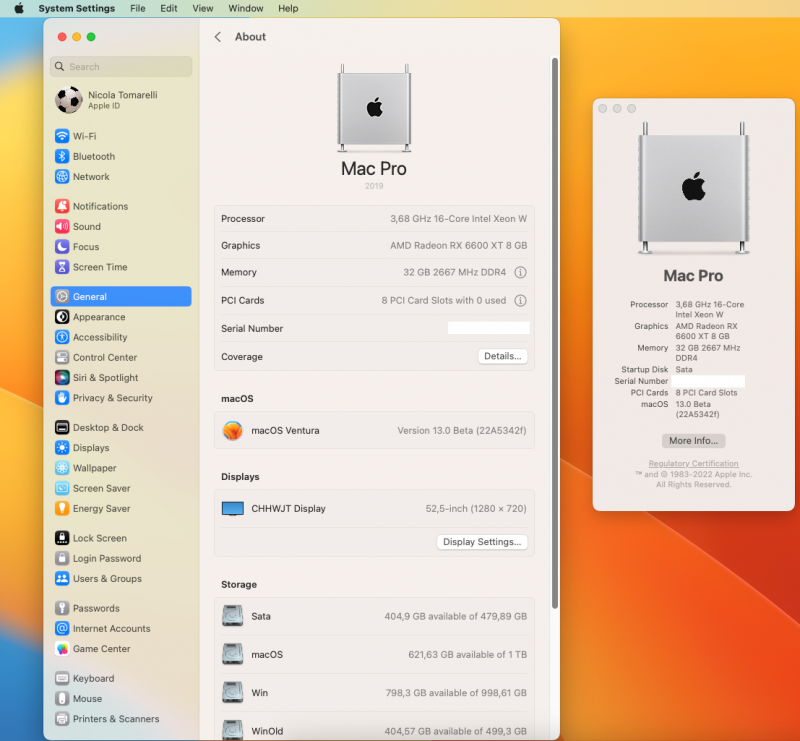Open Game Center icon in sidebar
Viewport: 800px width, 741px height.
click(62, 649)
